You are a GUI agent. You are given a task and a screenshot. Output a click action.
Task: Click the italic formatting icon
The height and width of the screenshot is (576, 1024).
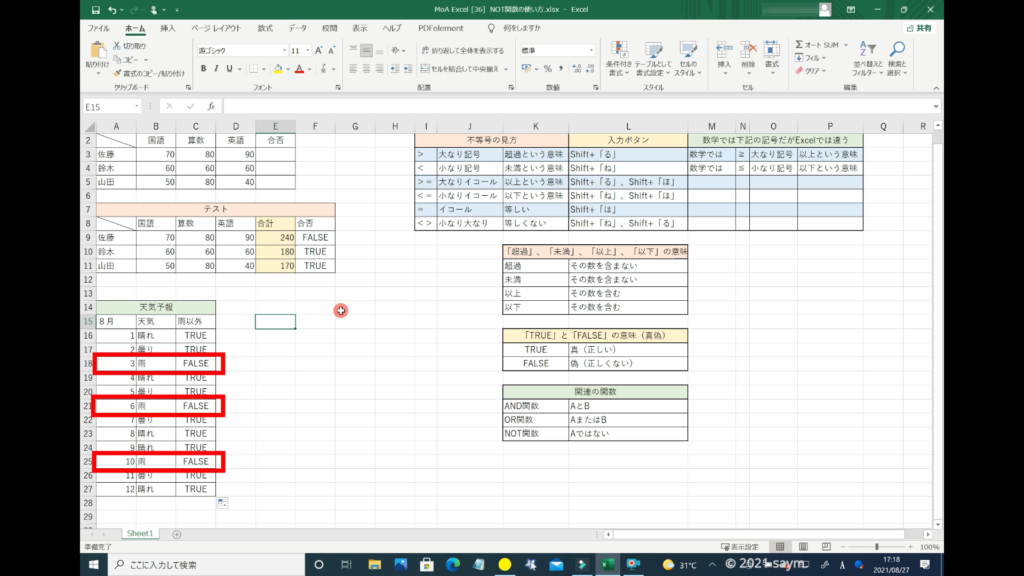216,69
